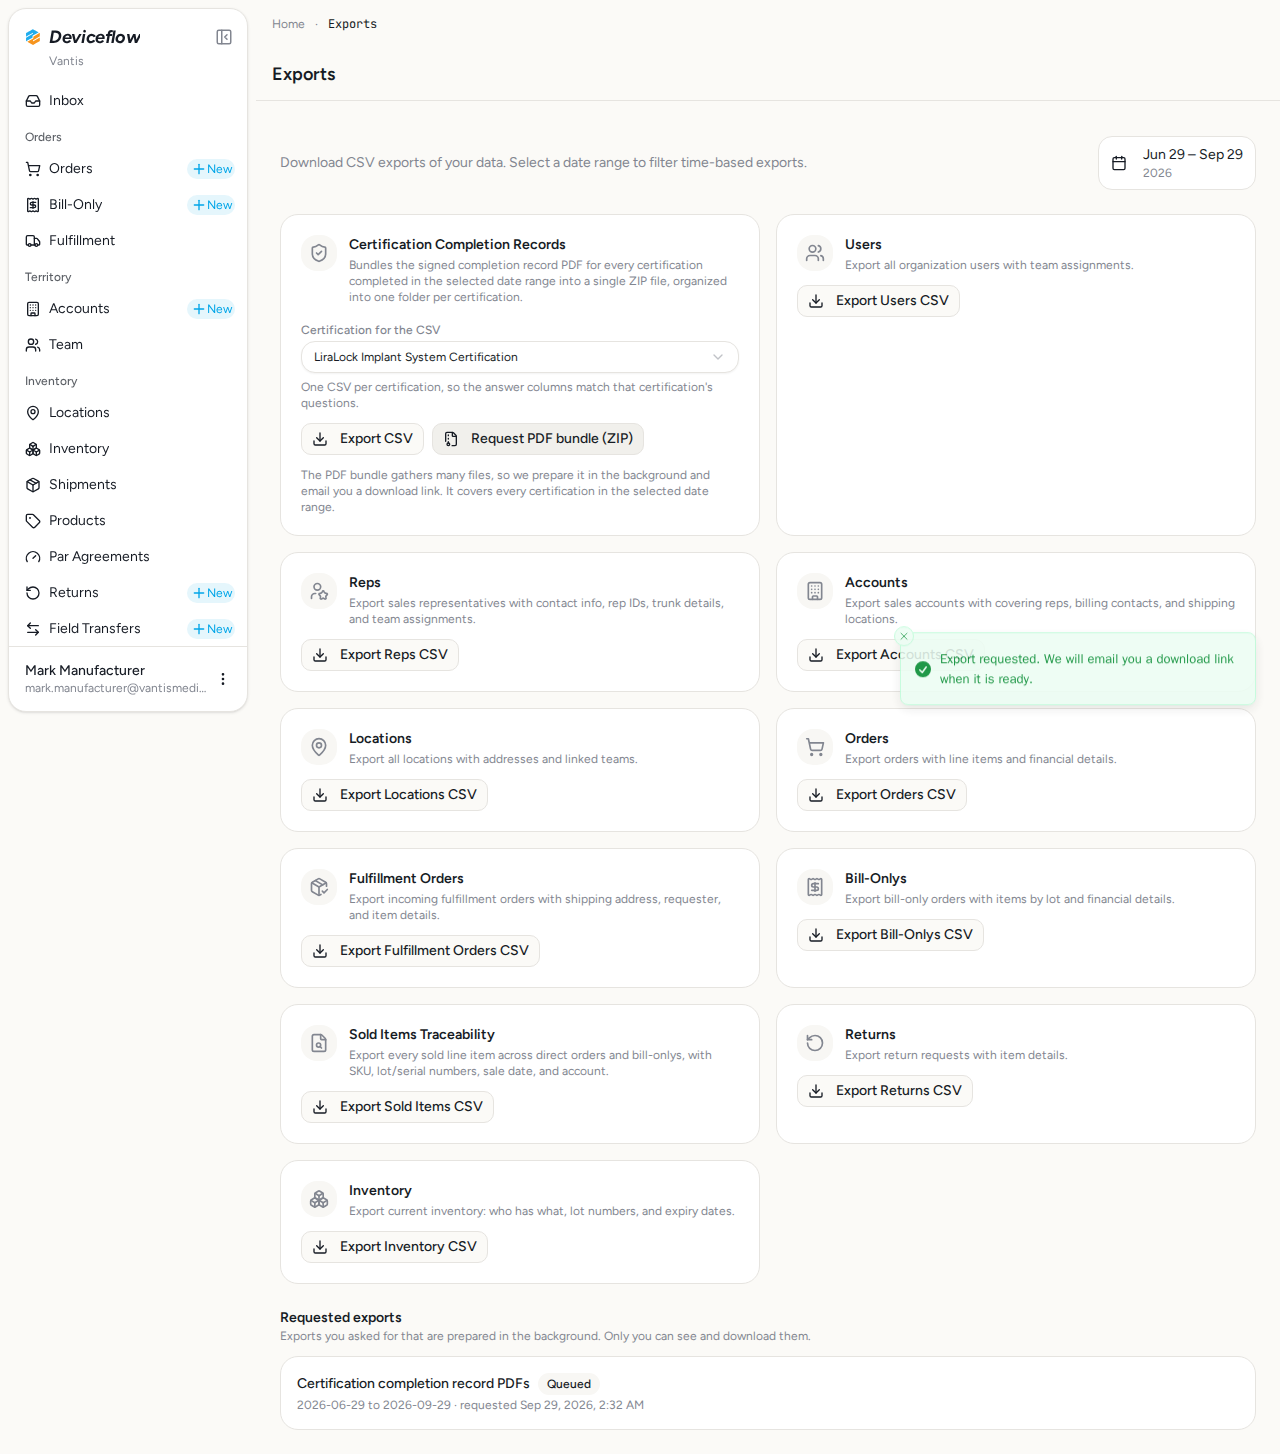Click the Users card people icon
This screenshot has width=1280, height=1454.
(815, 253)
